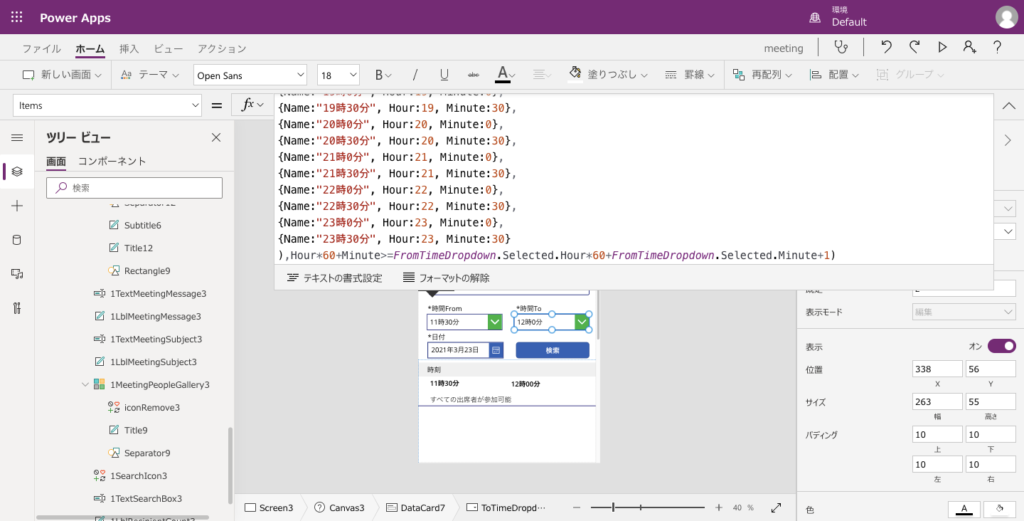Open the app launcher waffle icon
Screen dimensions: 1024x521
point(17,18)
